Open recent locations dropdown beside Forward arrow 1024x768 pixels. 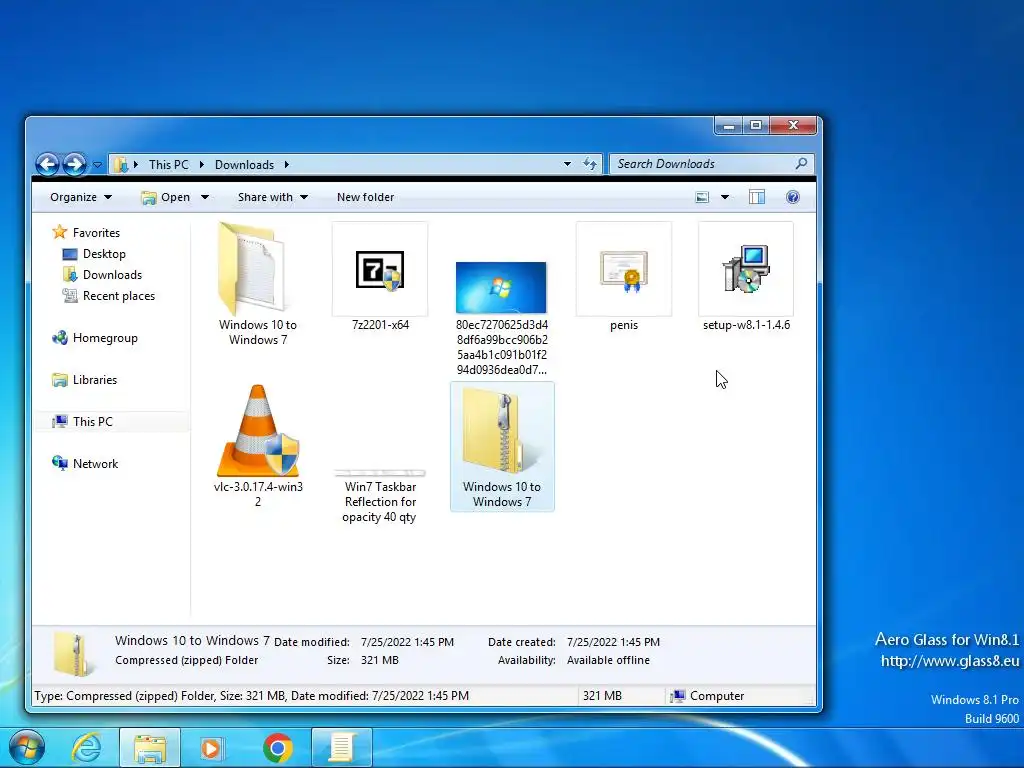[97, 165]
